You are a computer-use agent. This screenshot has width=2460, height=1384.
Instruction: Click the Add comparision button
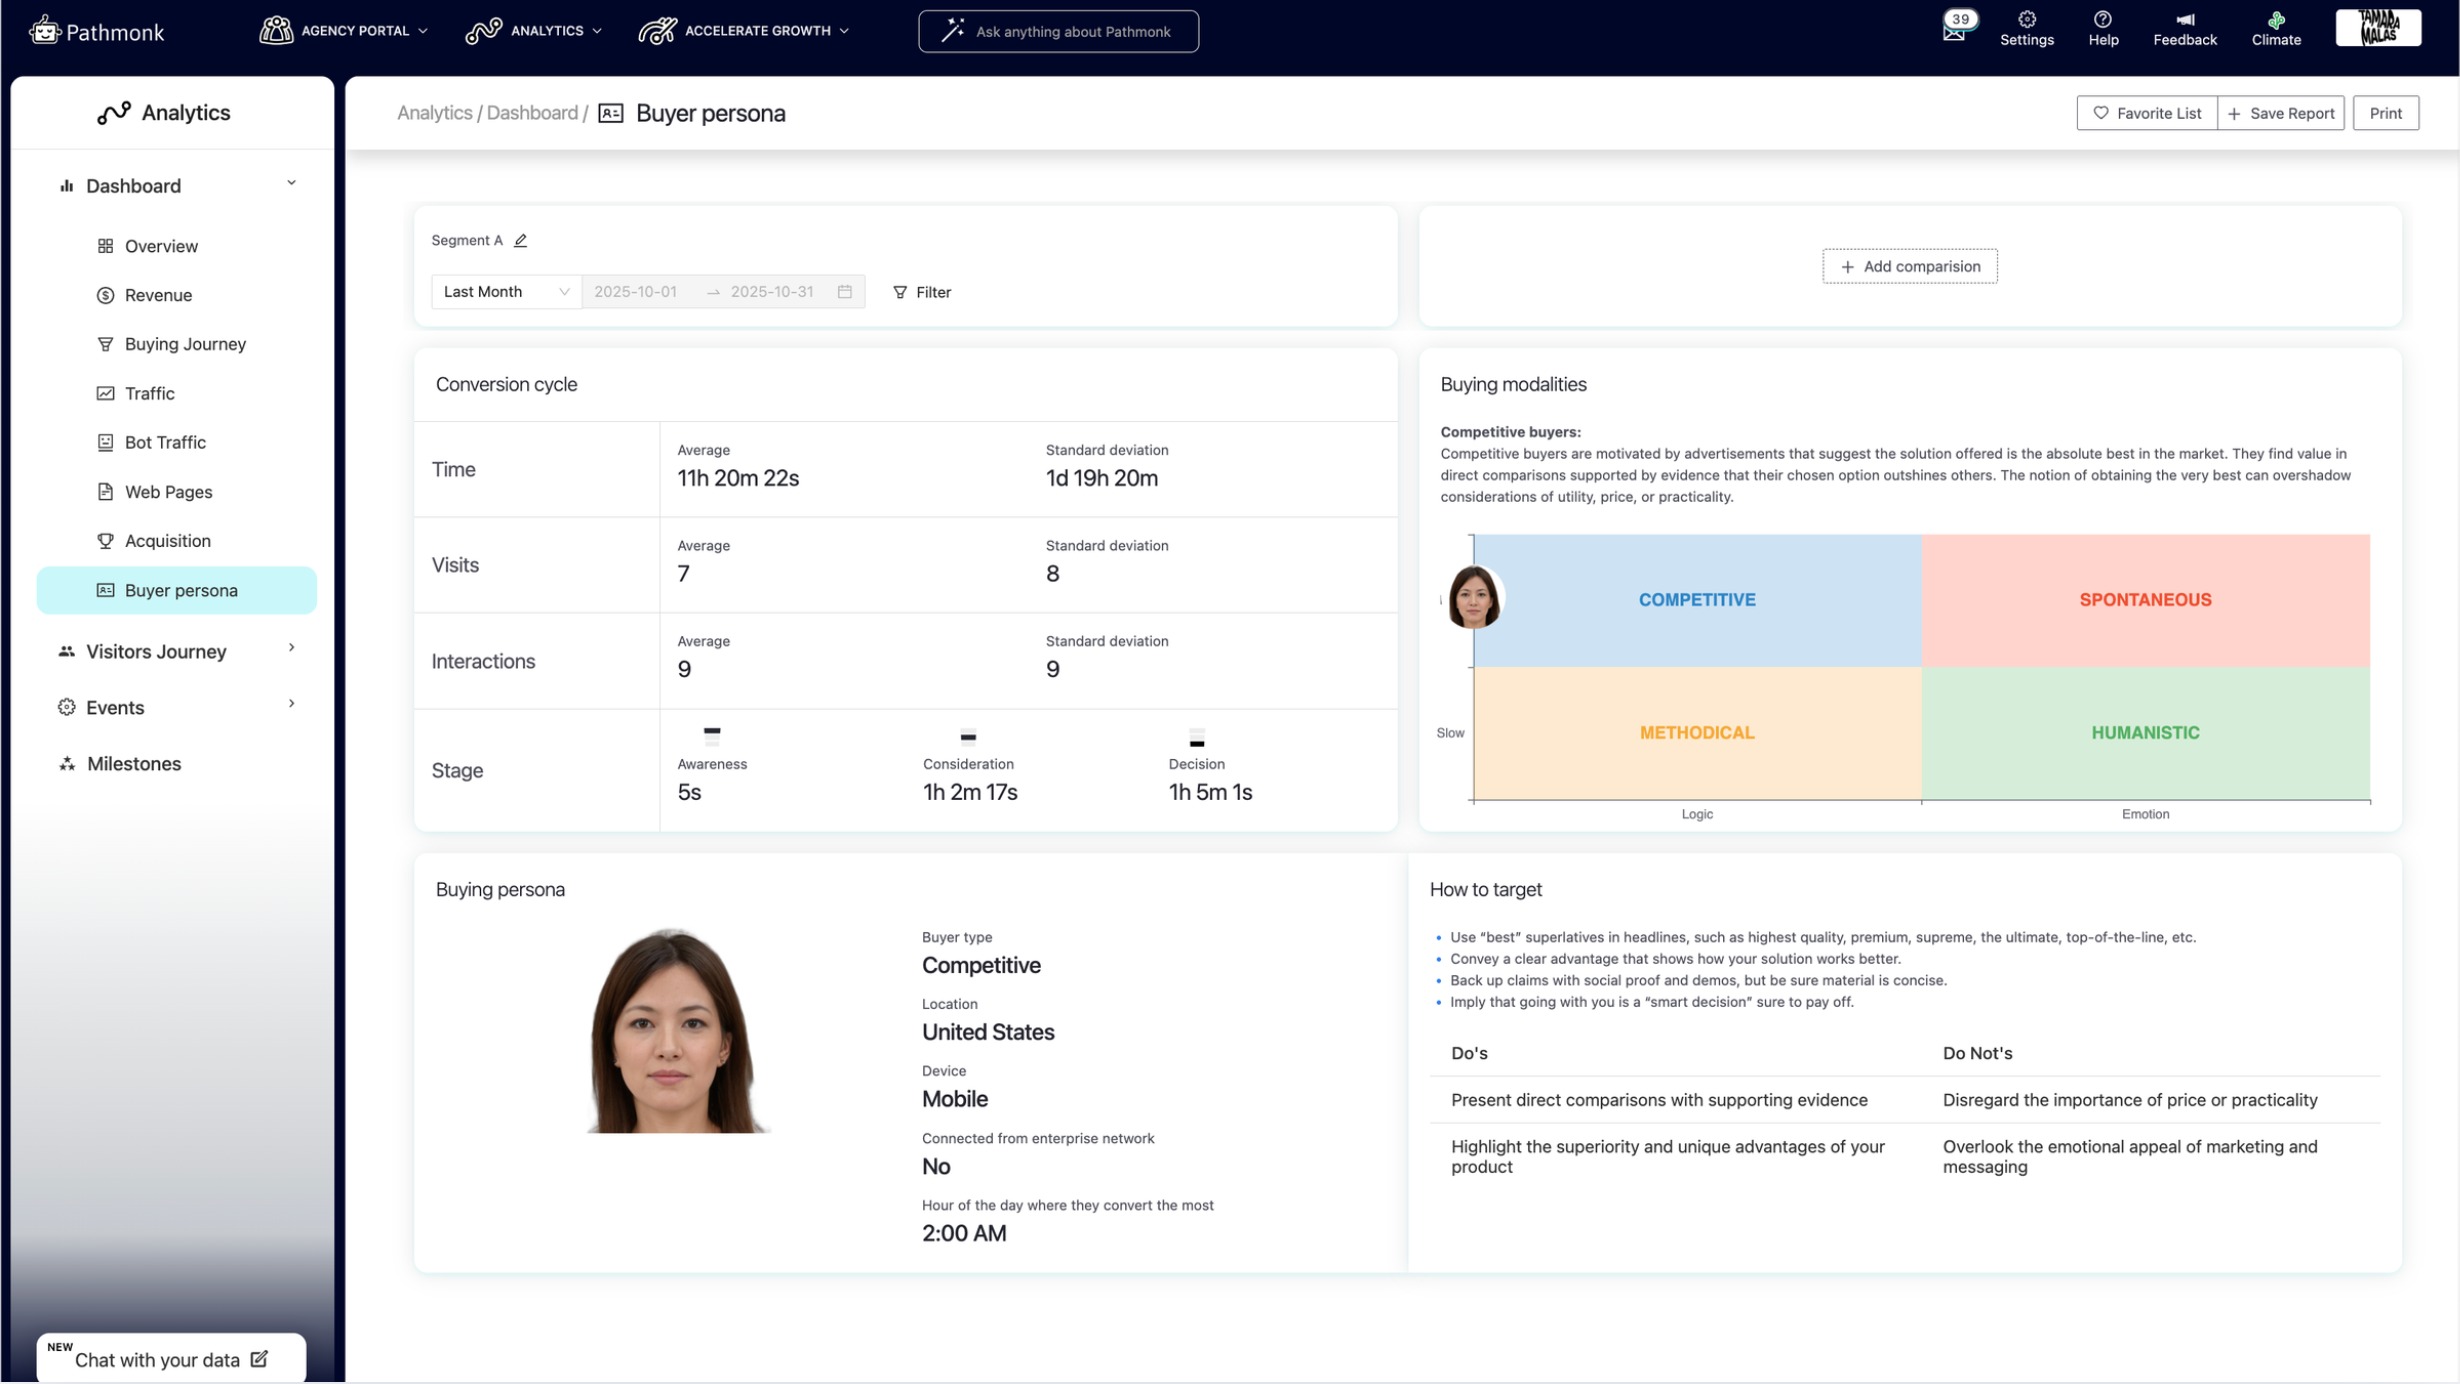(x=1909, y=267)
